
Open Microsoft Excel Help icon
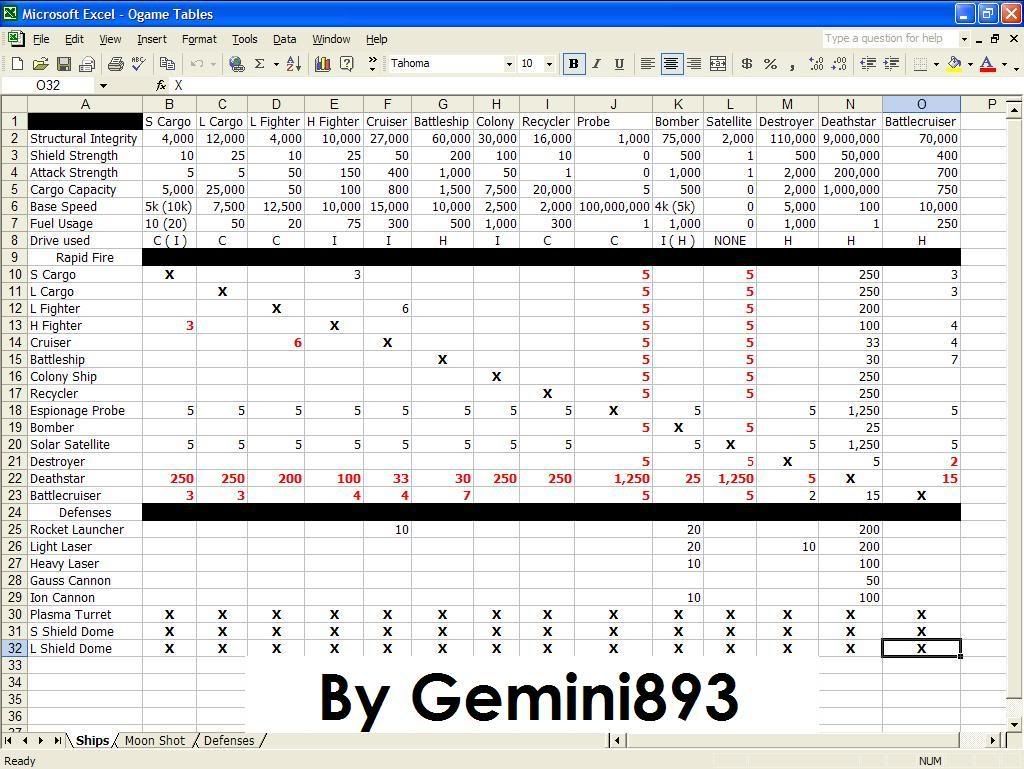(347, 63)
